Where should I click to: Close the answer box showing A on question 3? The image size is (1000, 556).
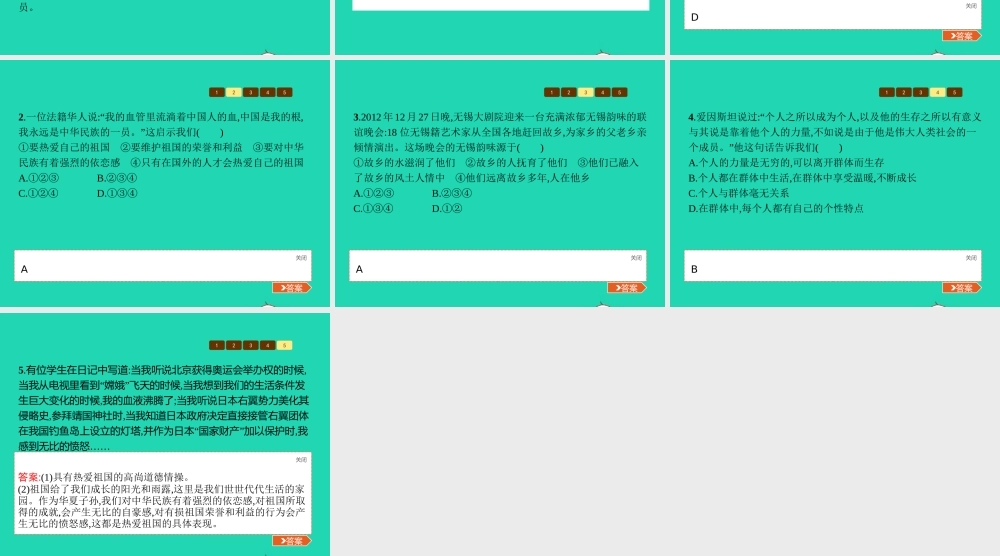tap(636, 258)
